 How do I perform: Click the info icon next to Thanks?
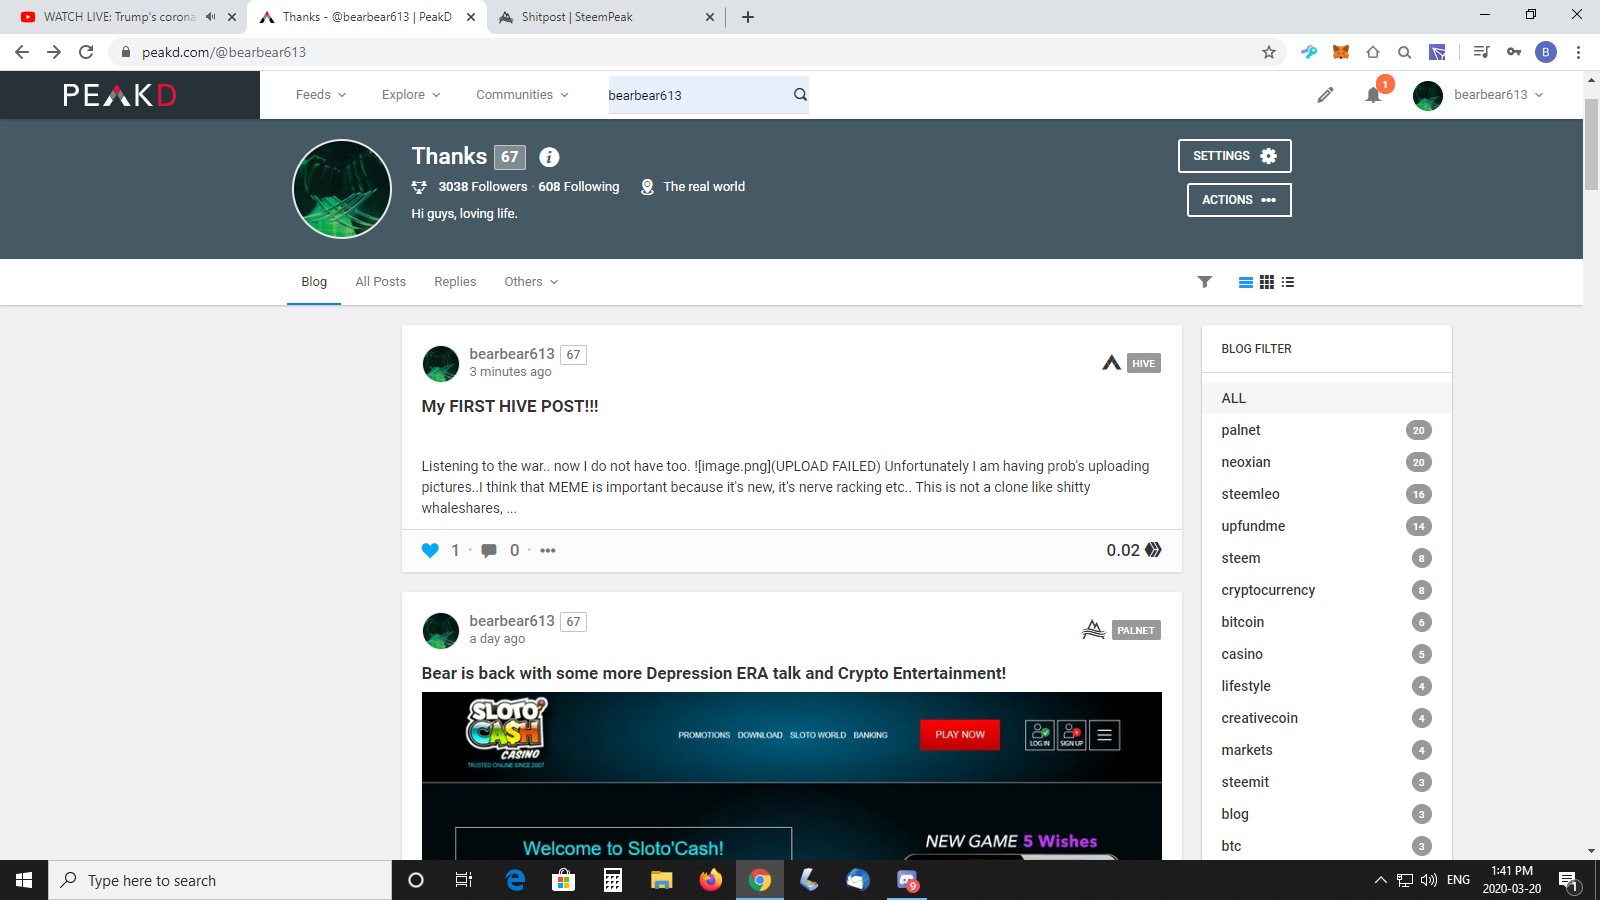[549, 157]
